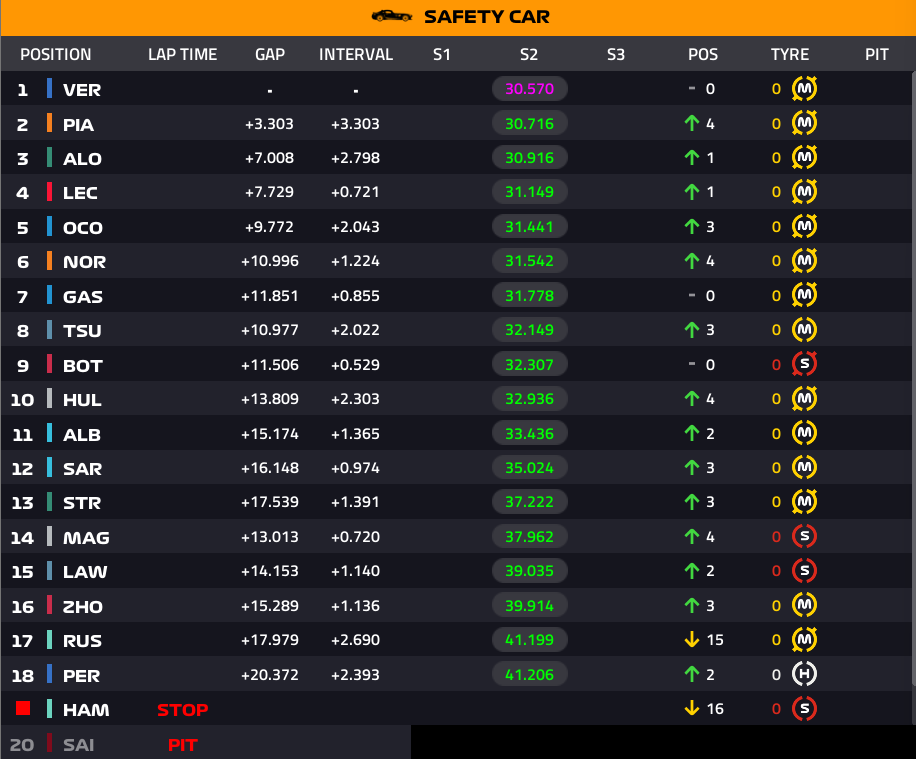Click TSU's green 32.149 sector time

(x=529, y=330)
